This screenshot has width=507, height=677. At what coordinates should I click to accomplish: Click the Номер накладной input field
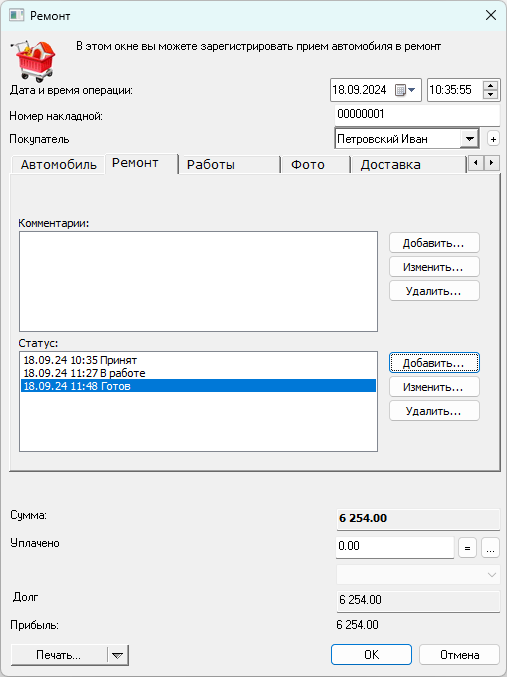tap(417, 115)
